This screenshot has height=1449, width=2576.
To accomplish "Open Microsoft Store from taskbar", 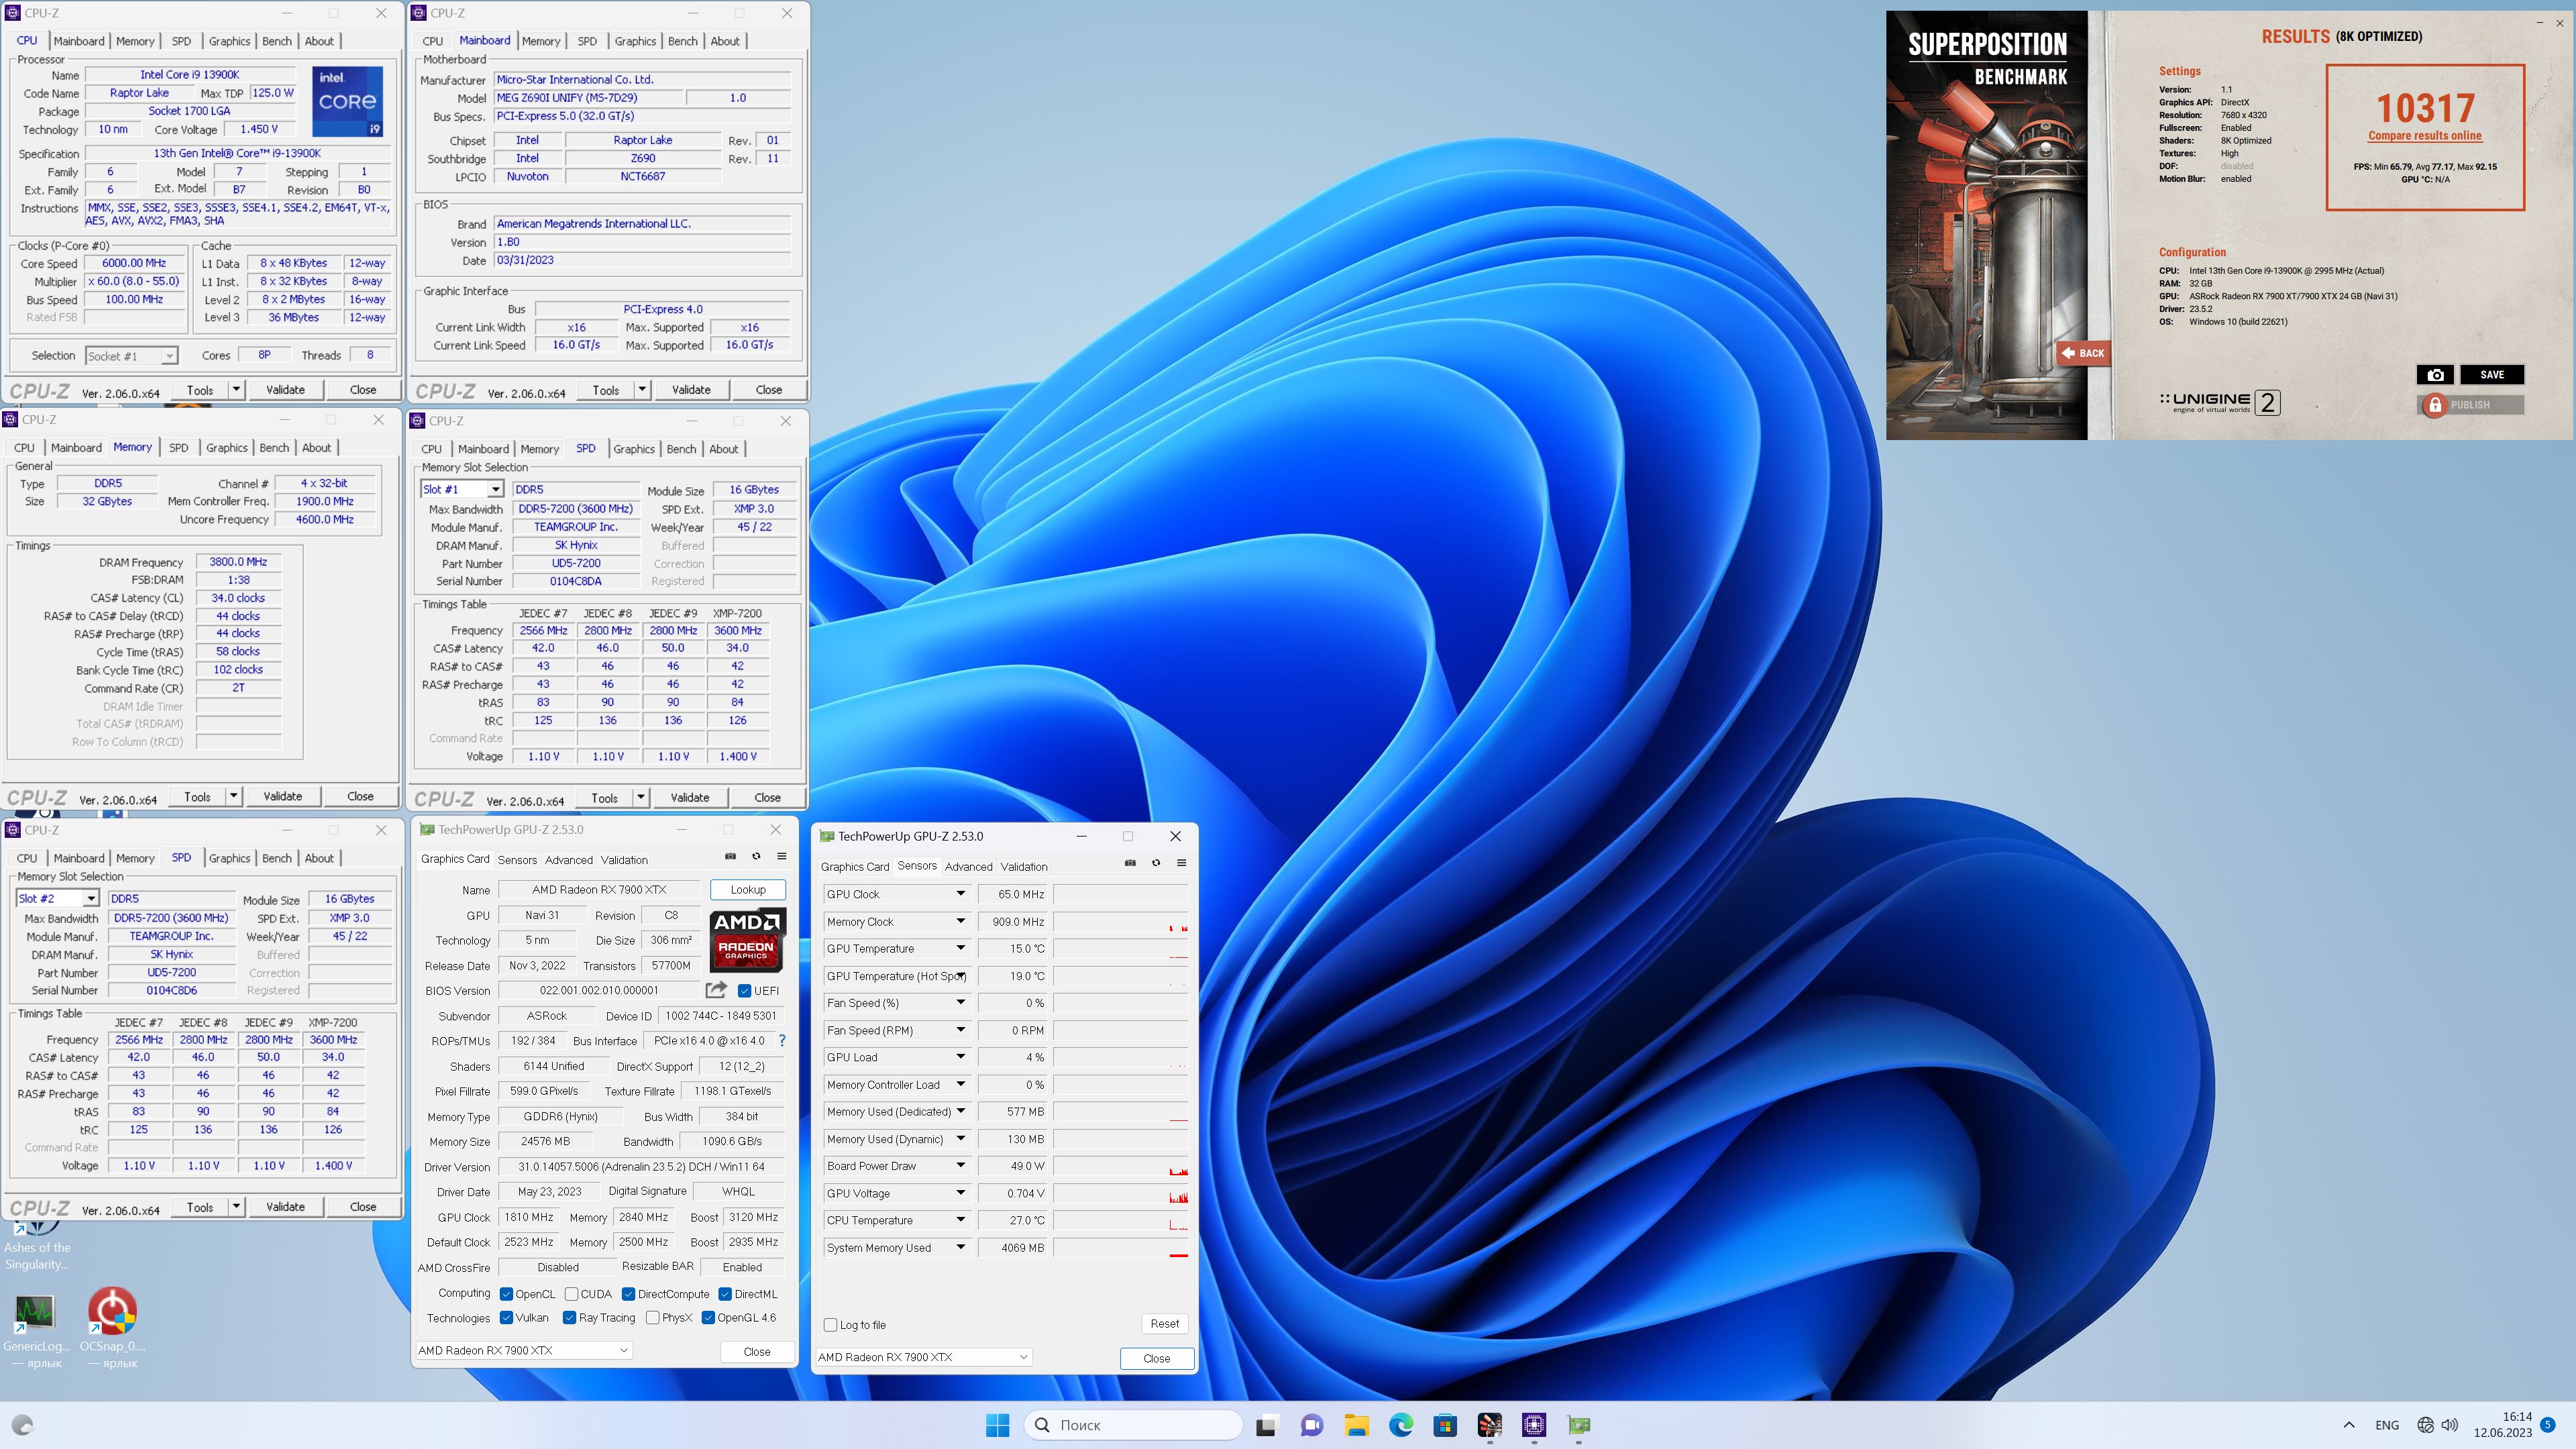I will tap(1445, 1425).
